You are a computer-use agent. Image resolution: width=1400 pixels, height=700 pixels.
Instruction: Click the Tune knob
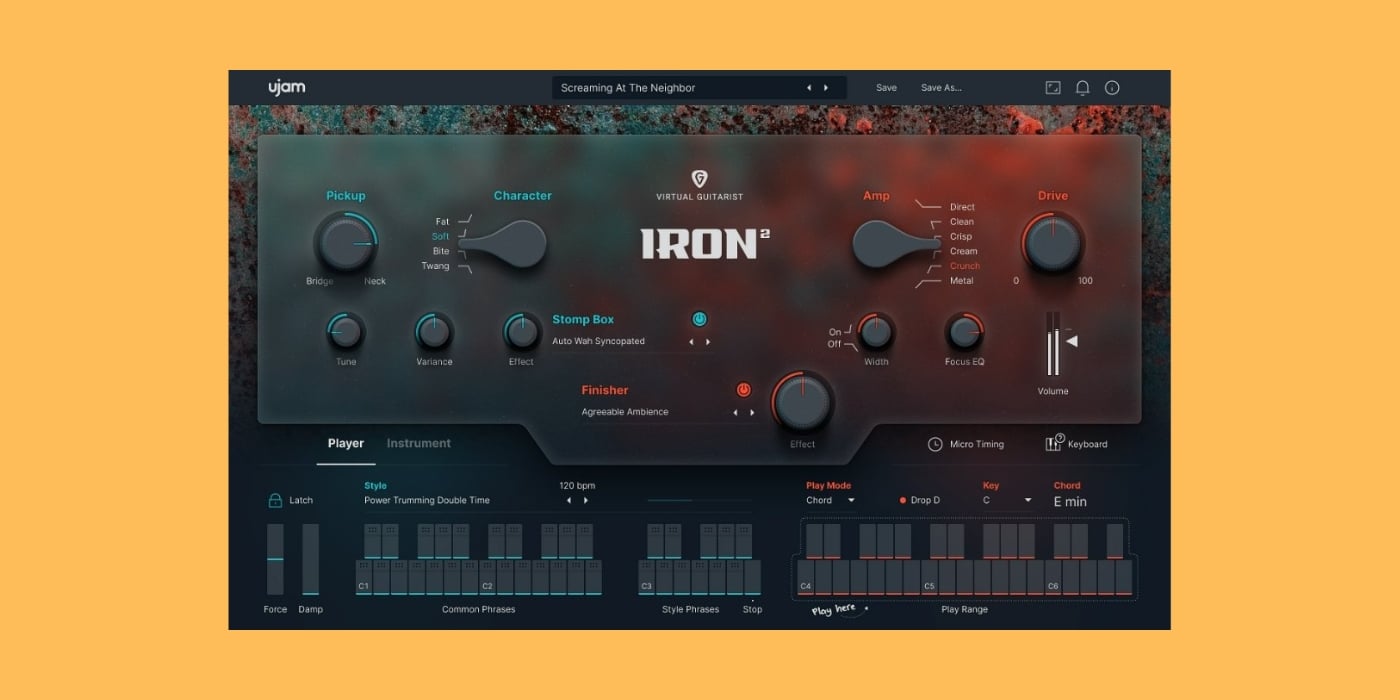pyautogui.click(x=346, y=331)
